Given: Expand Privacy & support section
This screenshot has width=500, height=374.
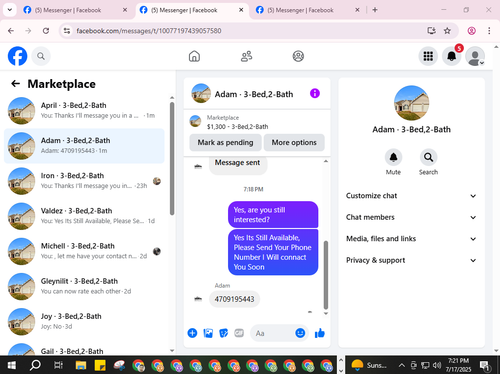Looking at the screenshot, I should point(411,260).
